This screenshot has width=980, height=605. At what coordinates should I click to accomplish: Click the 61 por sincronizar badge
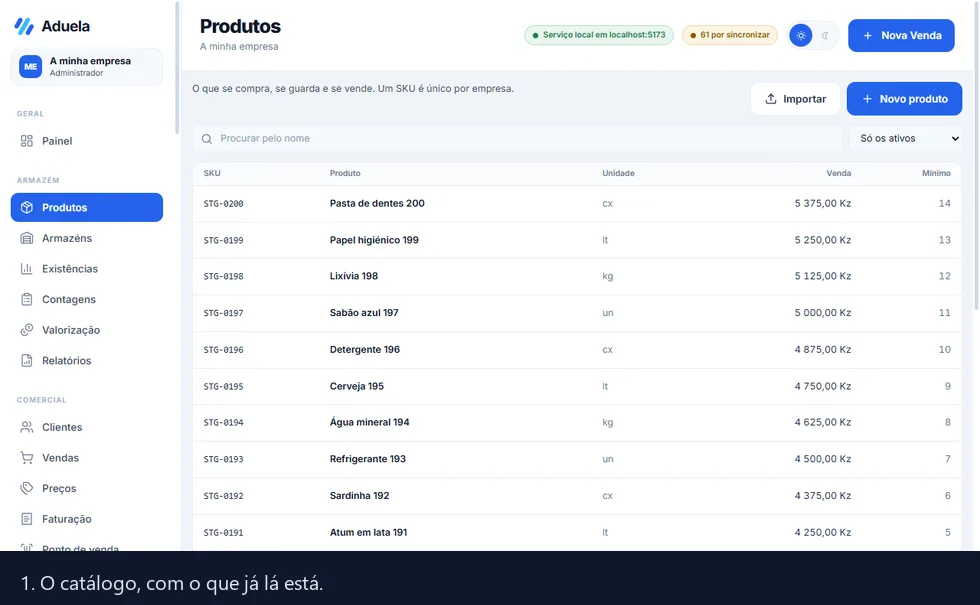click(x=729, y=35)
